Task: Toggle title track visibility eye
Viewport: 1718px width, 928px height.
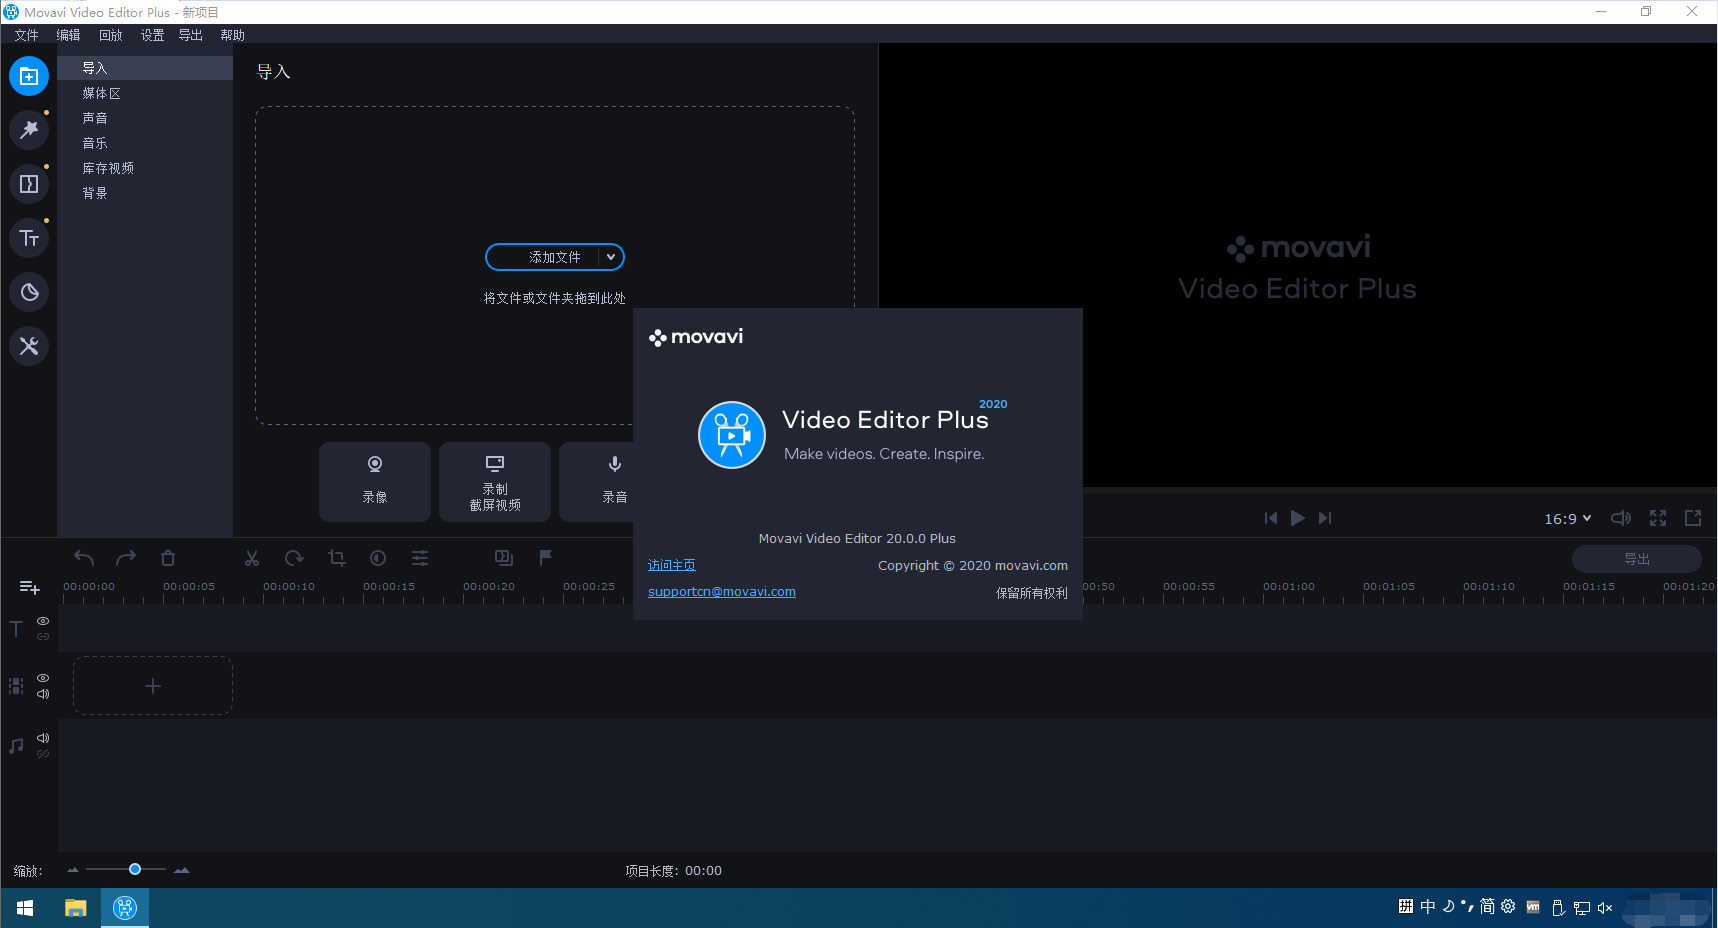Action: pos(43,621)
